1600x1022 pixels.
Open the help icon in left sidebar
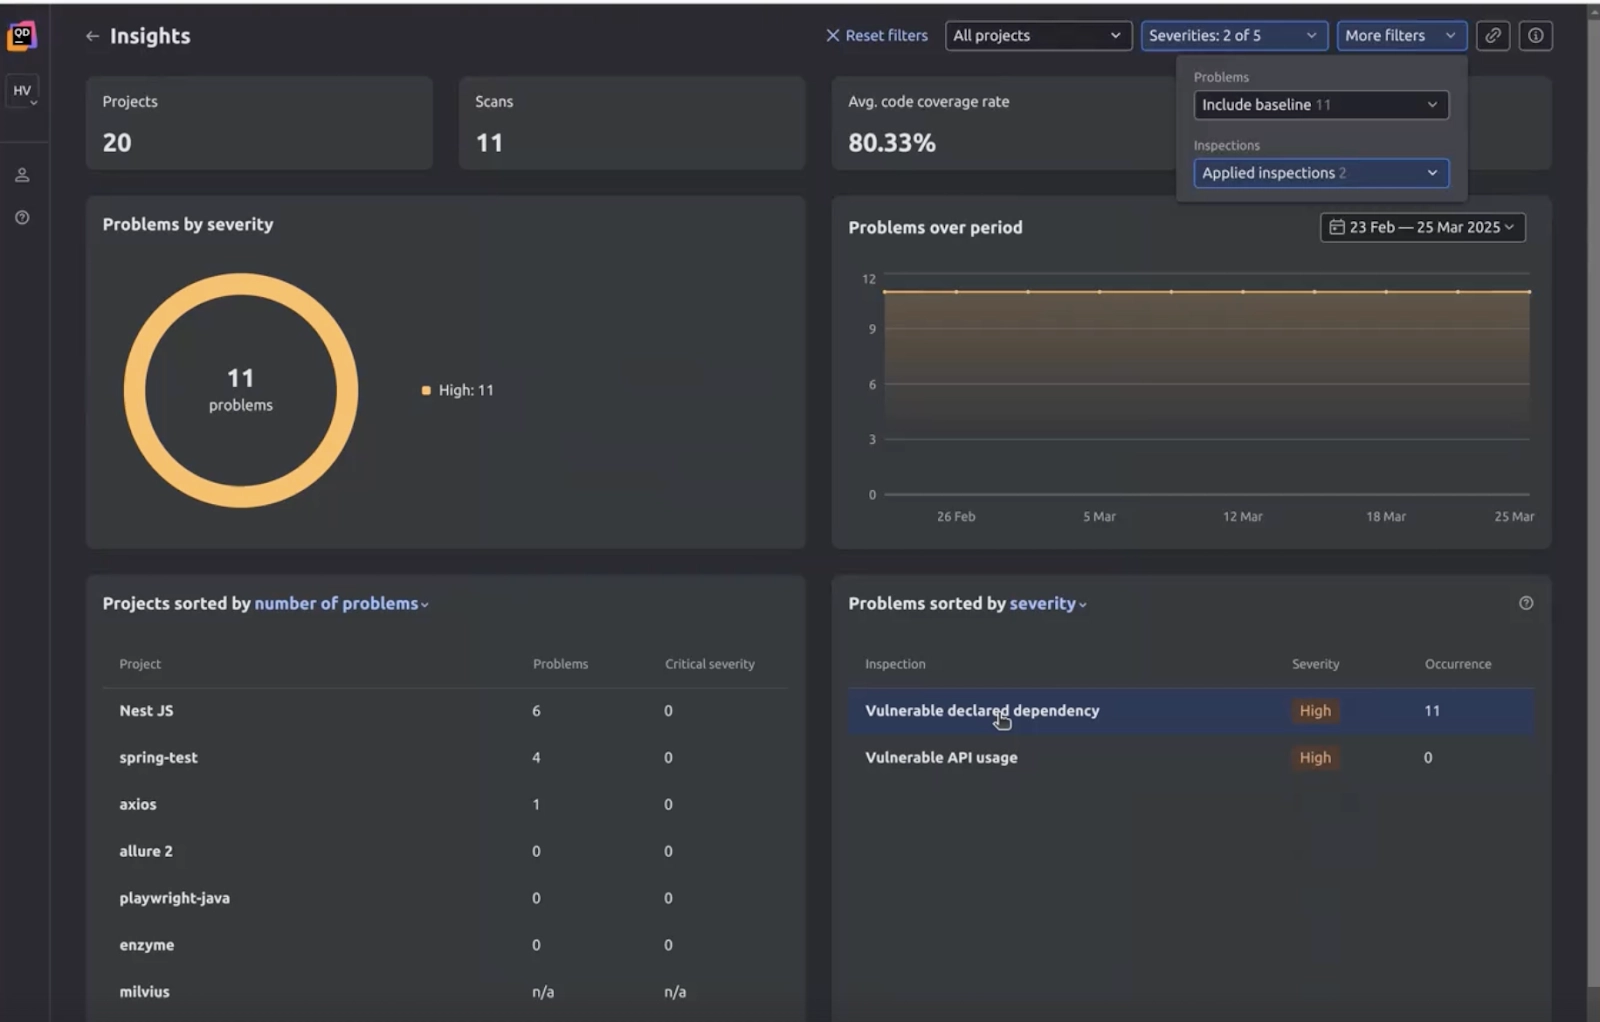coord(22,218)
